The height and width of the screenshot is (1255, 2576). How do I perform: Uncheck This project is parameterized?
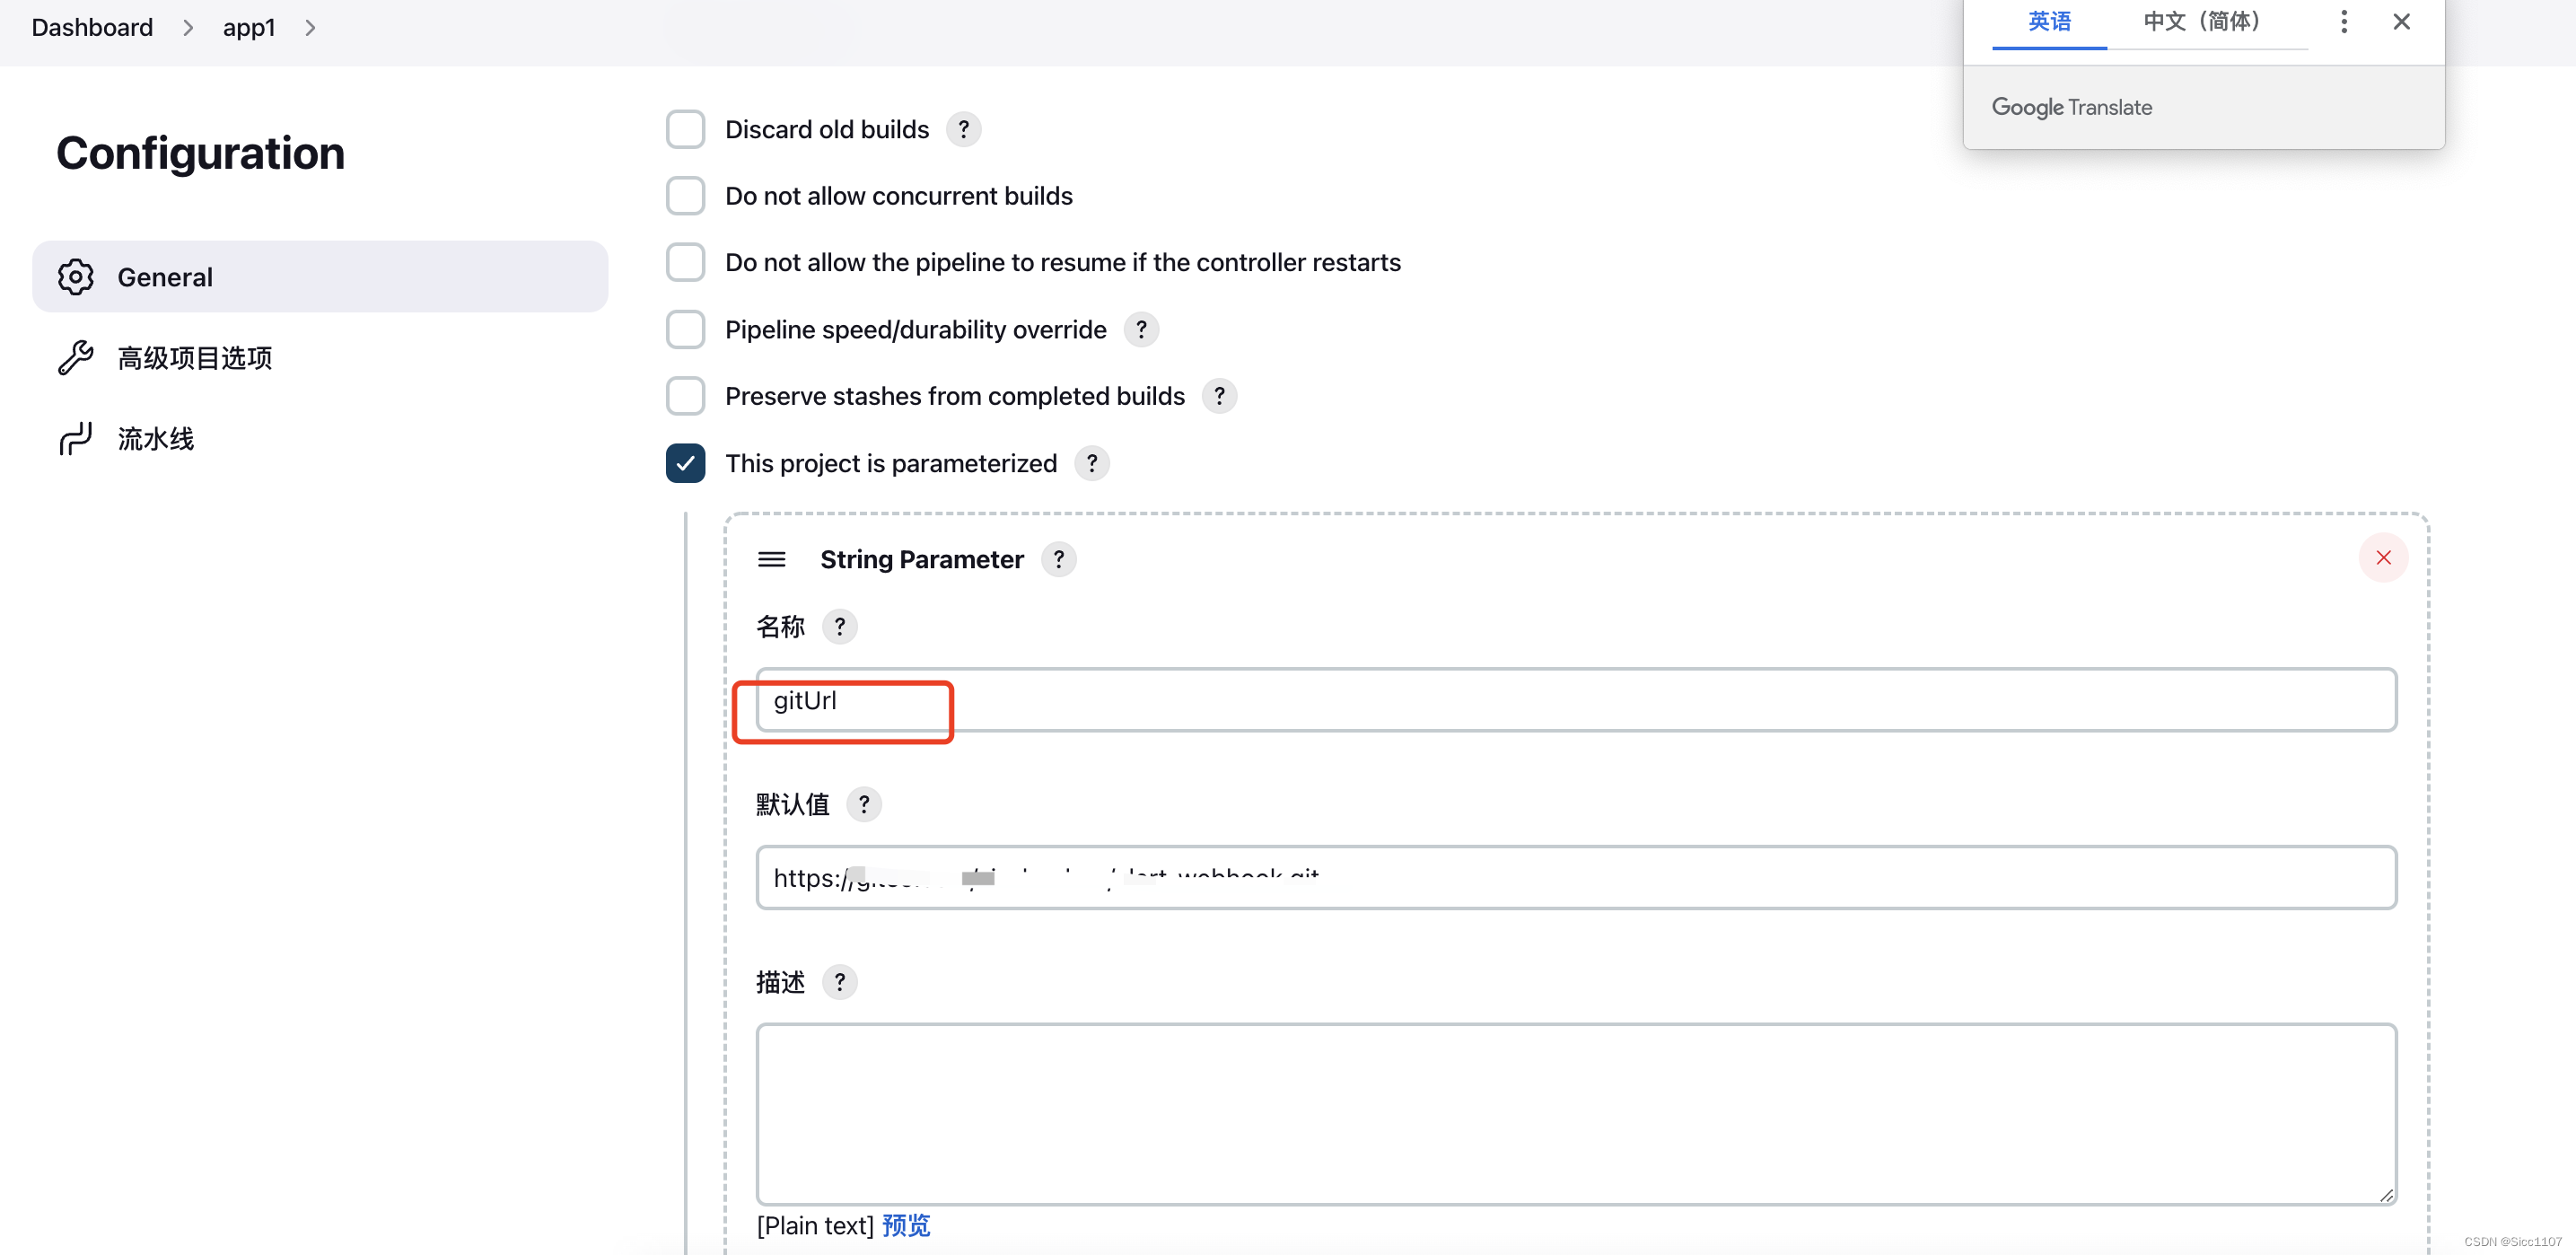point(685,463)
